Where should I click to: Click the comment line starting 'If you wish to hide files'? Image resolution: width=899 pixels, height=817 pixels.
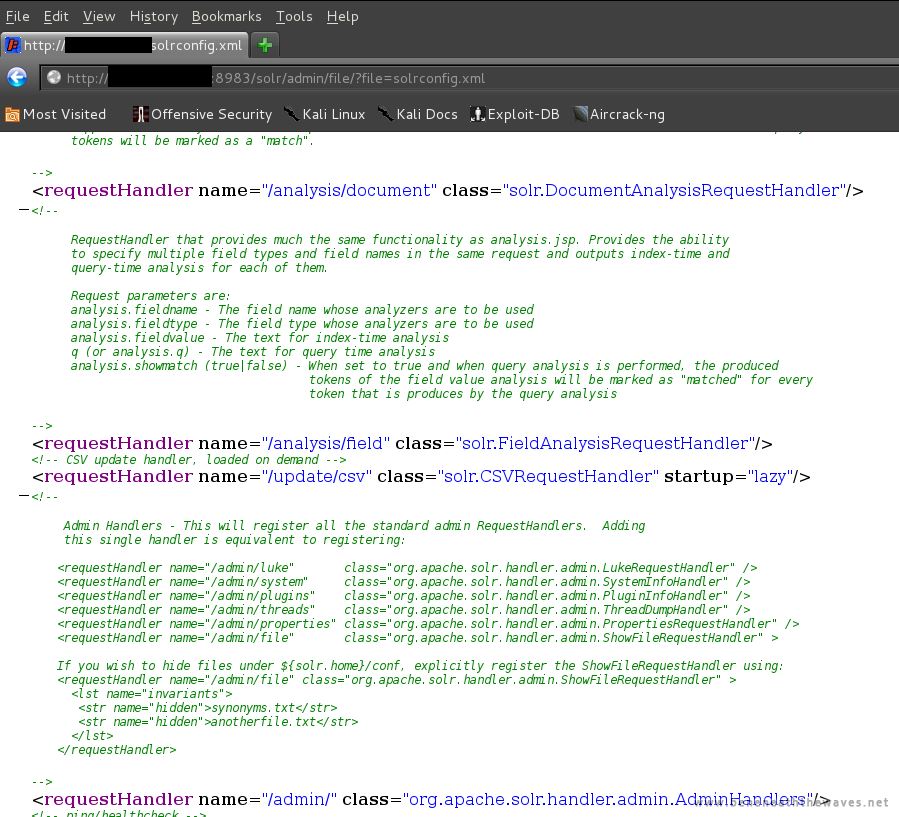tap(420, 666)
